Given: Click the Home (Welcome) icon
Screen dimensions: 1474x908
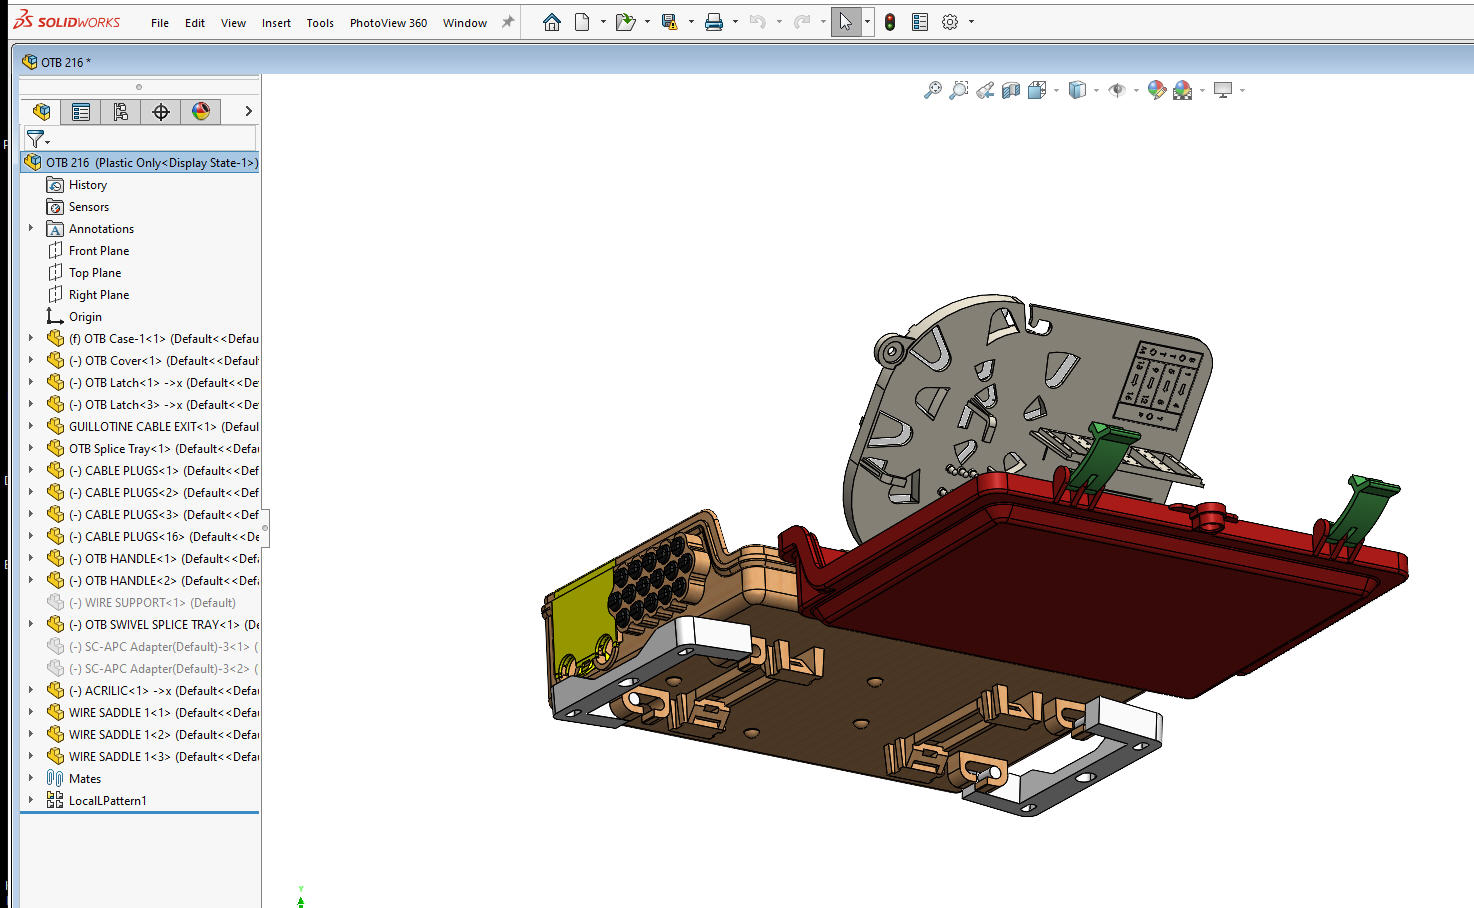Looking at the screenshot, I should 551,22.
